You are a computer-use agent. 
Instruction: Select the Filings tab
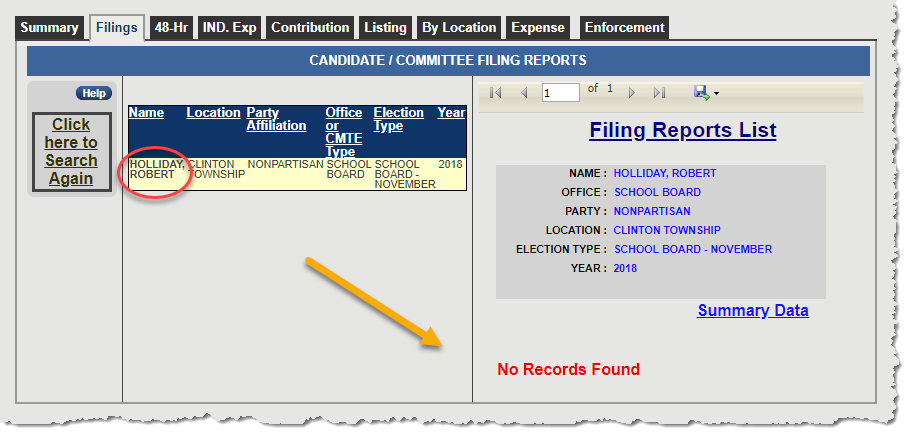click(x=117, y=28)
